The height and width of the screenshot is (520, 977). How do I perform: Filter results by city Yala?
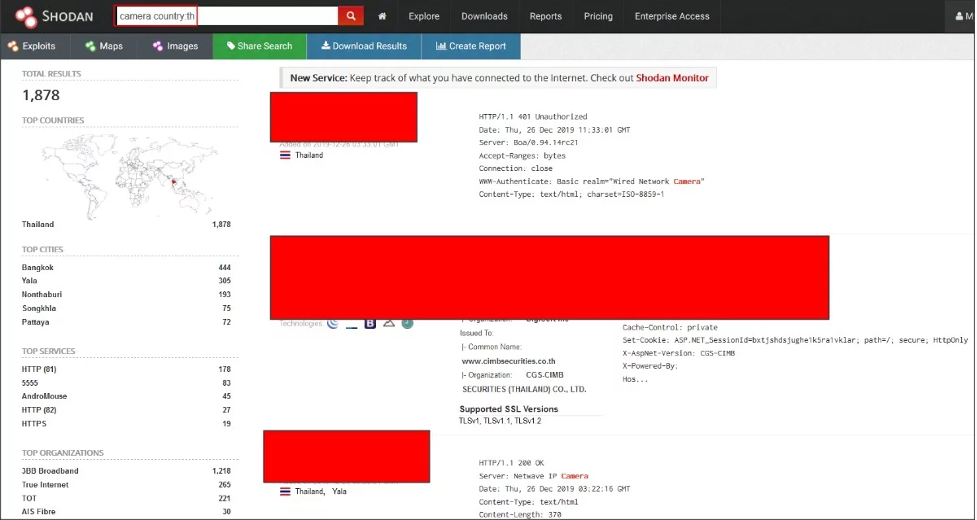point(29,280)
